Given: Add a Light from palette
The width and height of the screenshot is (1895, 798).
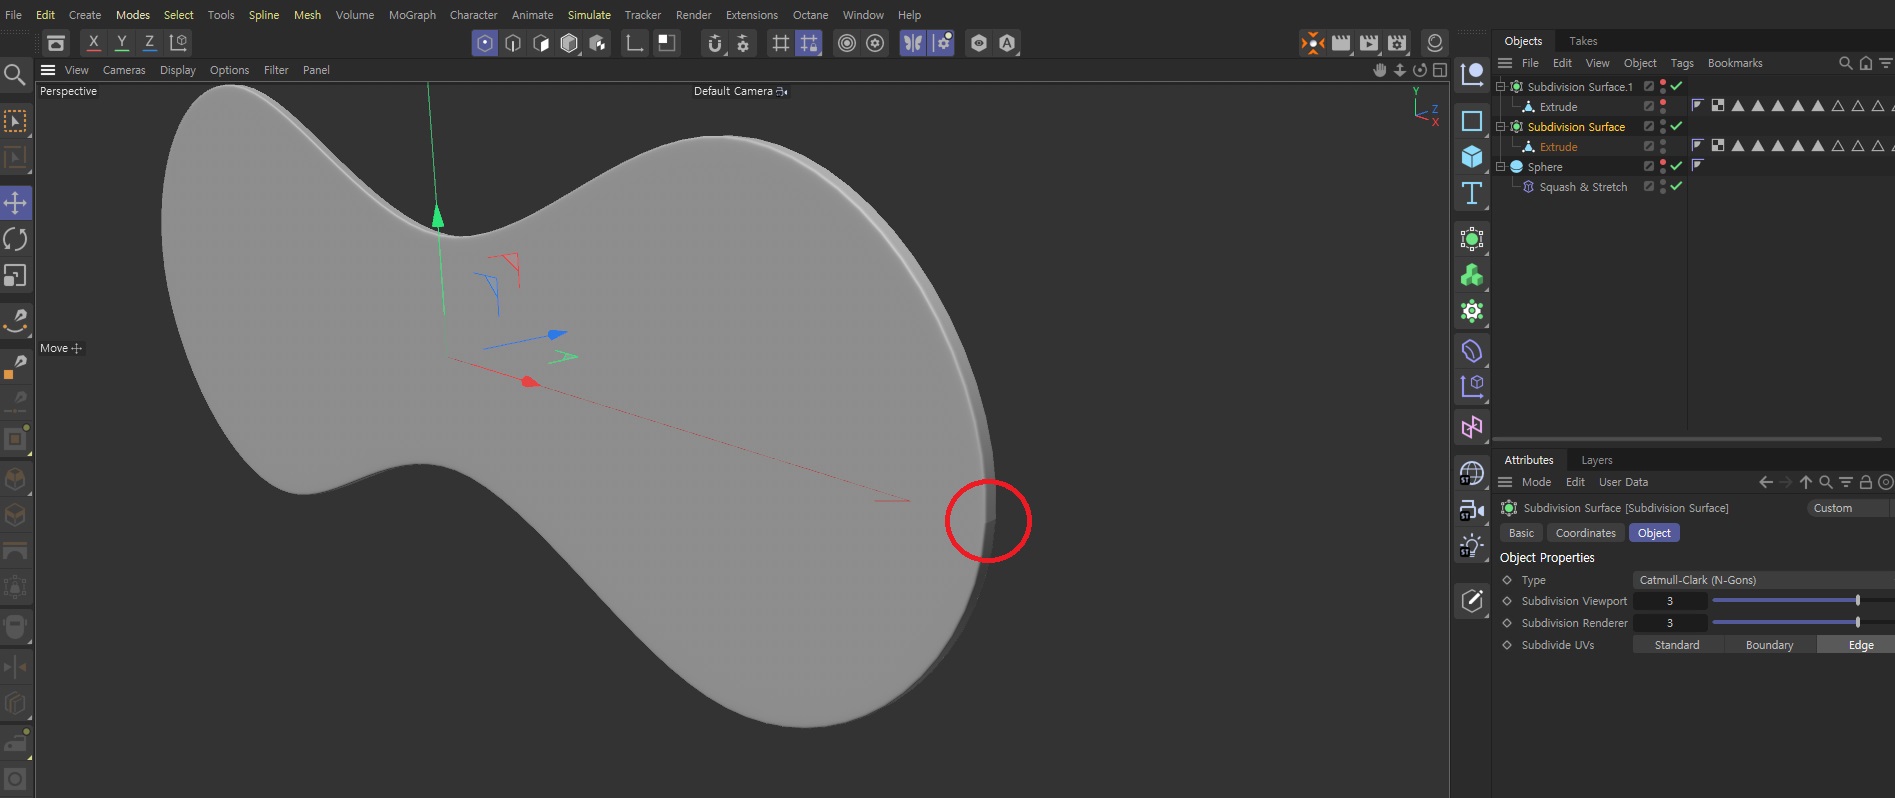Looking at the screenshot, I should (x=1472, y=547).
